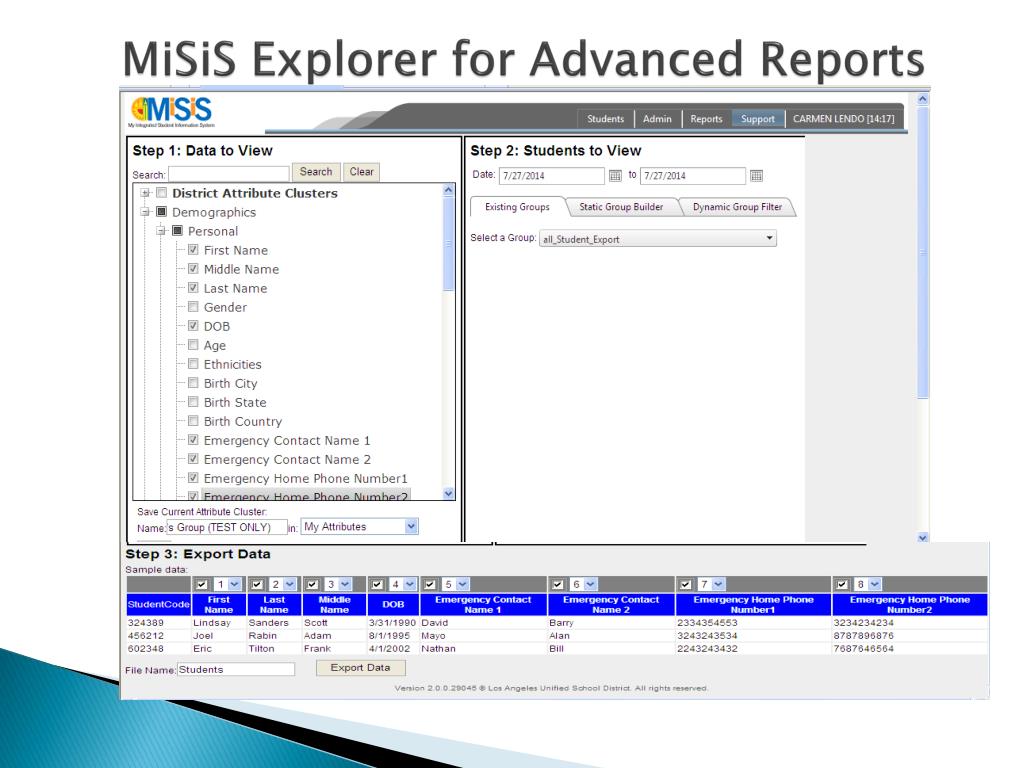Image resolution: width=1024 pixels, height=768 pixels.
Task: Click the cluster Name input field
Action: [227, 527]
